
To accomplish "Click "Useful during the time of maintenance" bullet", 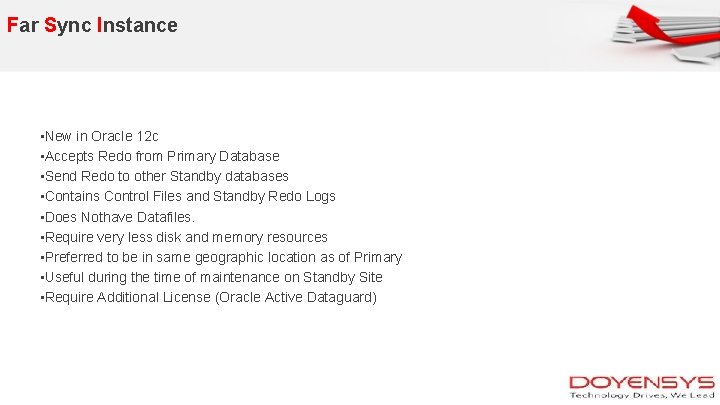I will tap(212, 277).
